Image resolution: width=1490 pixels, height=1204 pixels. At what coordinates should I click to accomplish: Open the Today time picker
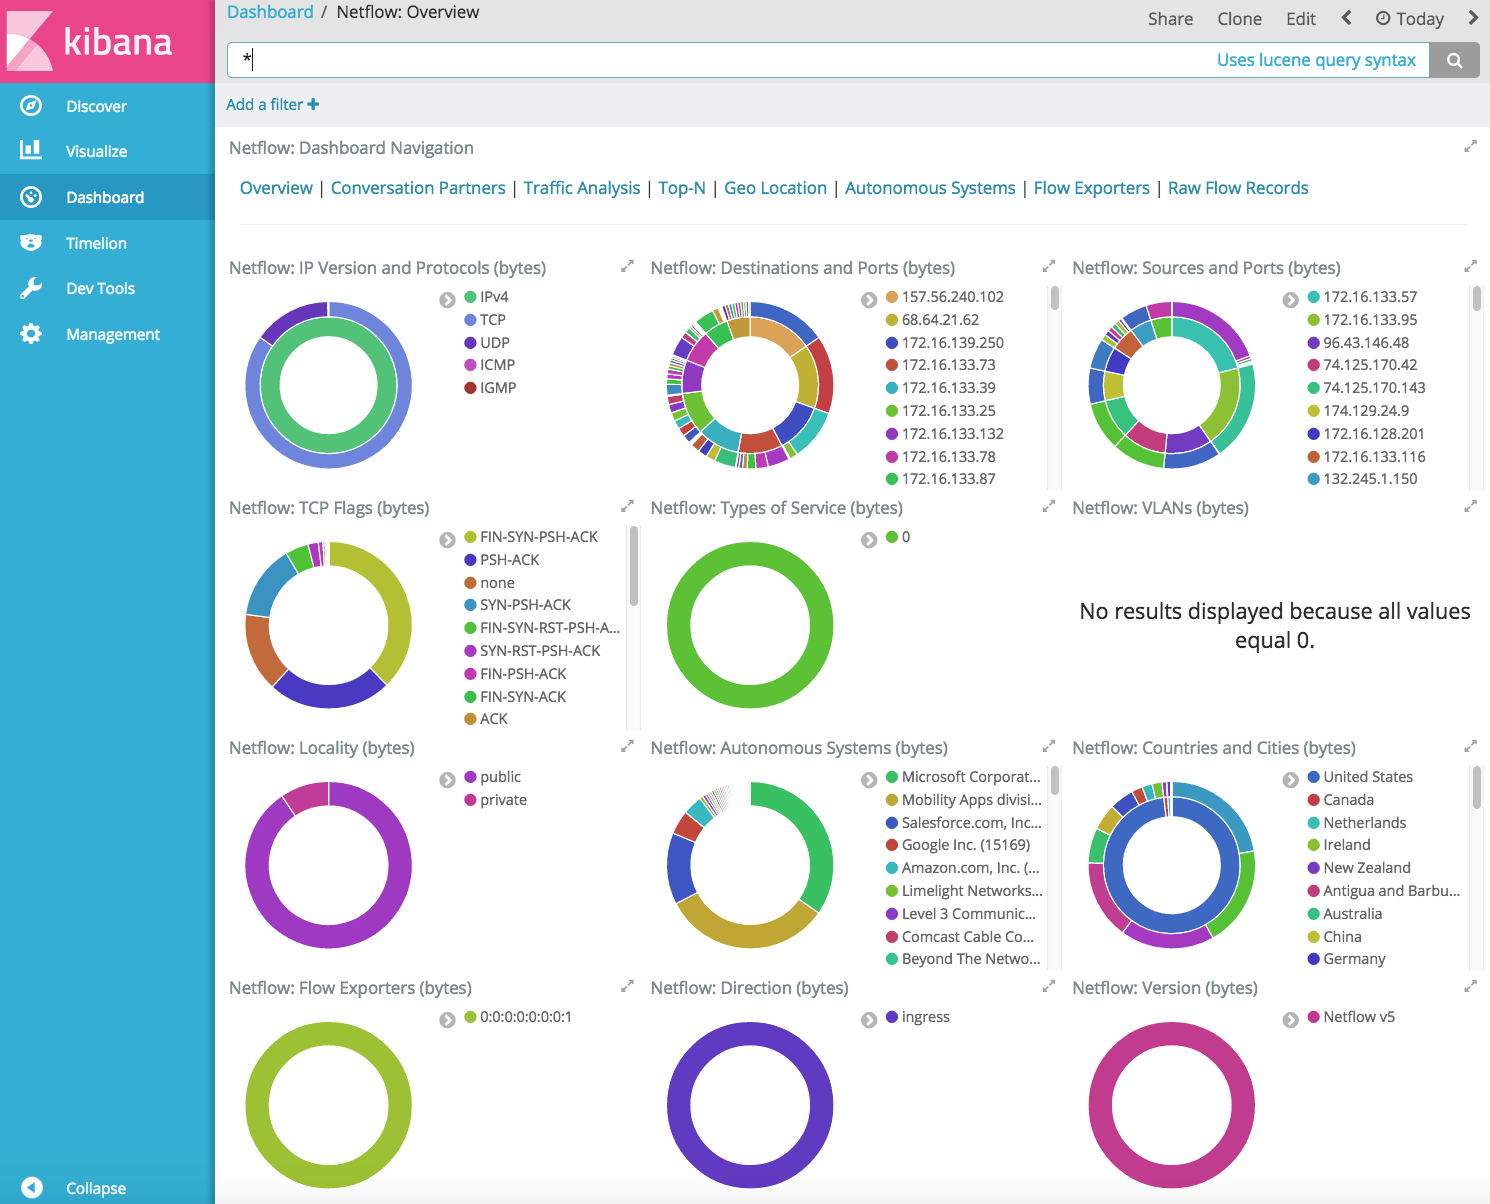1409,18
